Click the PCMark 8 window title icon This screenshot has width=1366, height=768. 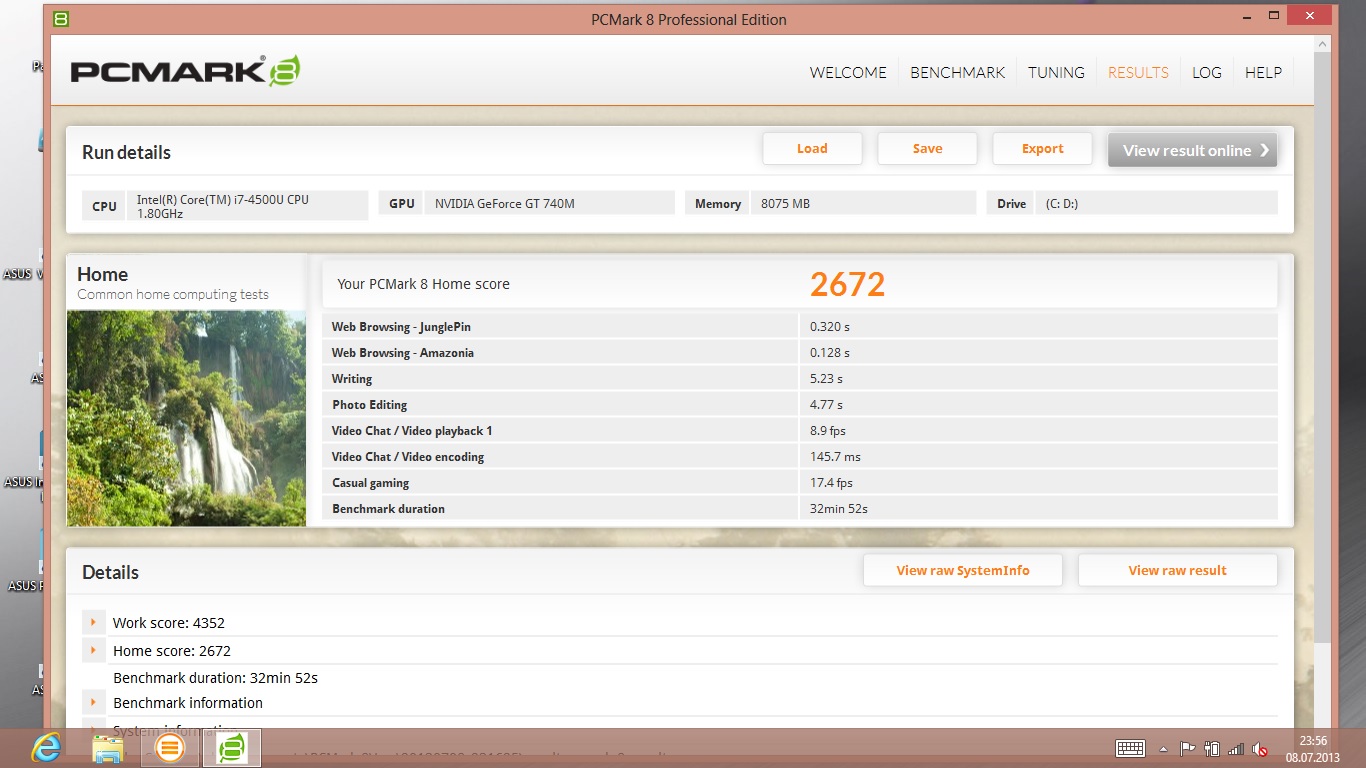[x=61, y=19]
